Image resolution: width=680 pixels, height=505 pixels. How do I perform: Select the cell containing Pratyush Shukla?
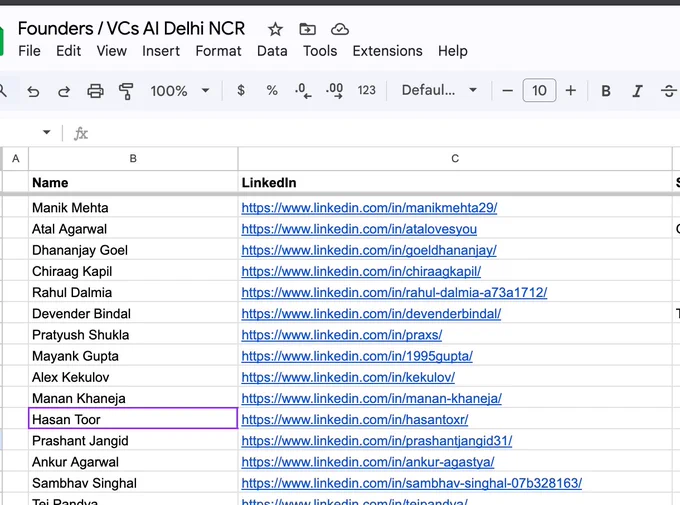click(x=133, y=334)
